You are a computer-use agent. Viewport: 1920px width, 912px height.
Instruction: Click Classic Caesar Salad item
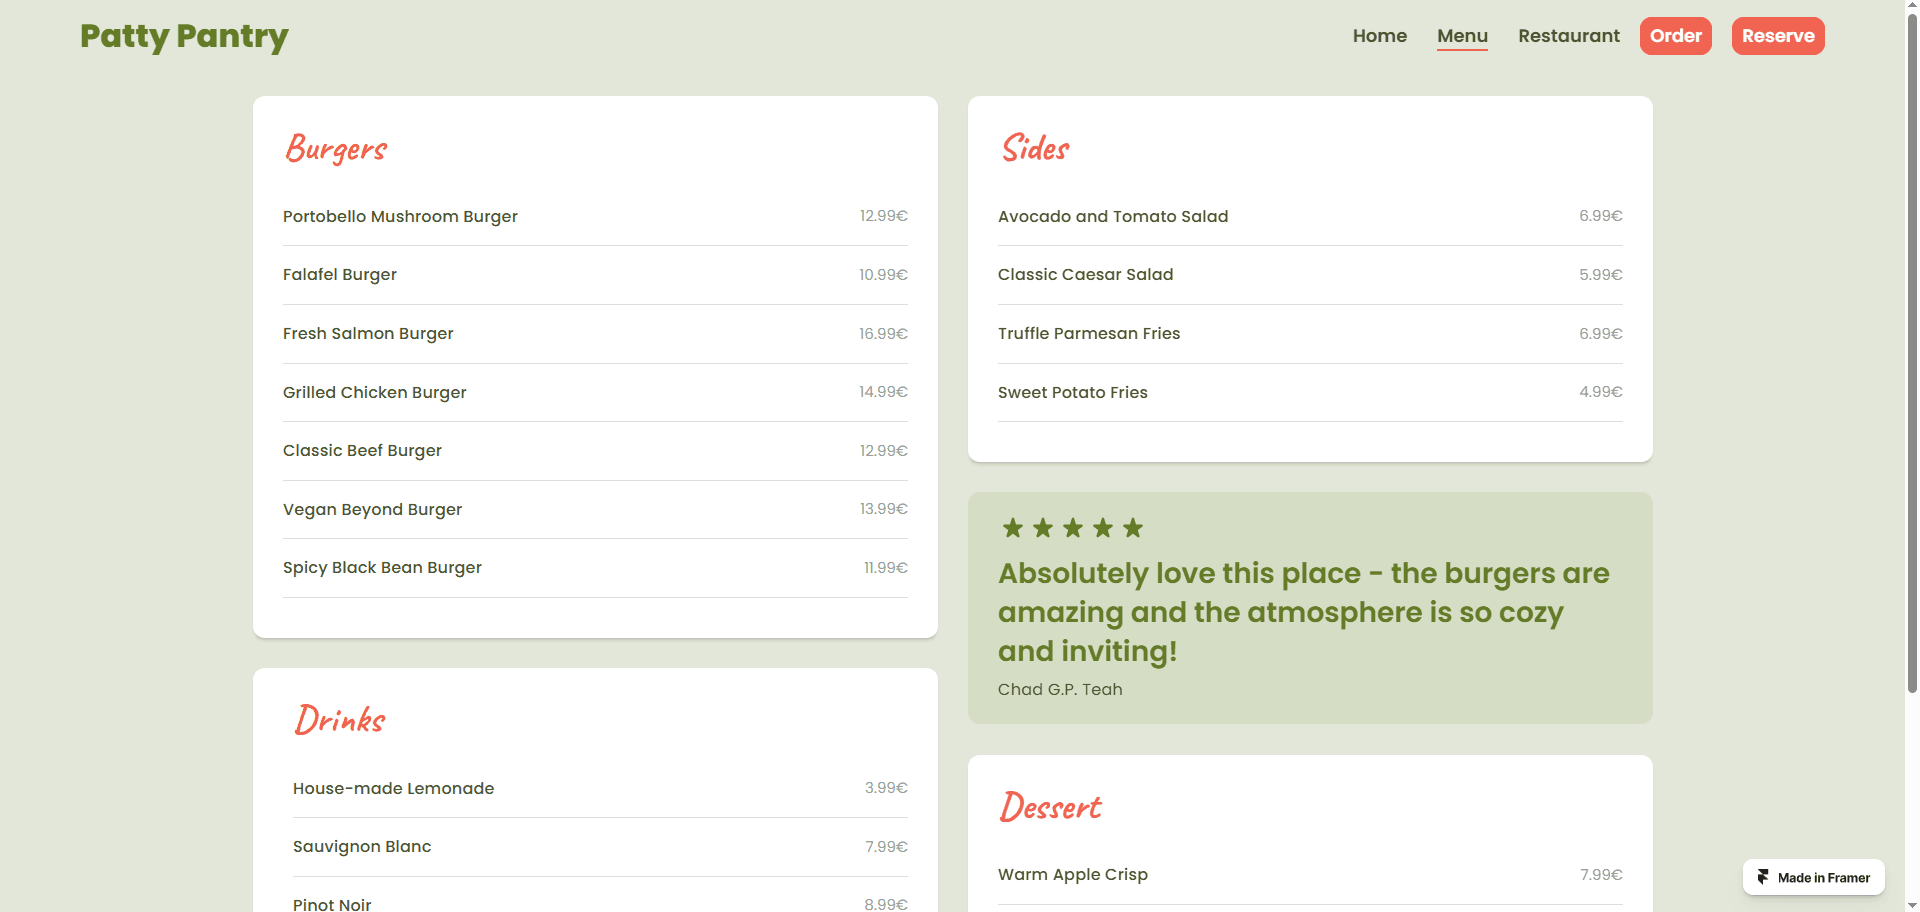[x=1085, y=274]
